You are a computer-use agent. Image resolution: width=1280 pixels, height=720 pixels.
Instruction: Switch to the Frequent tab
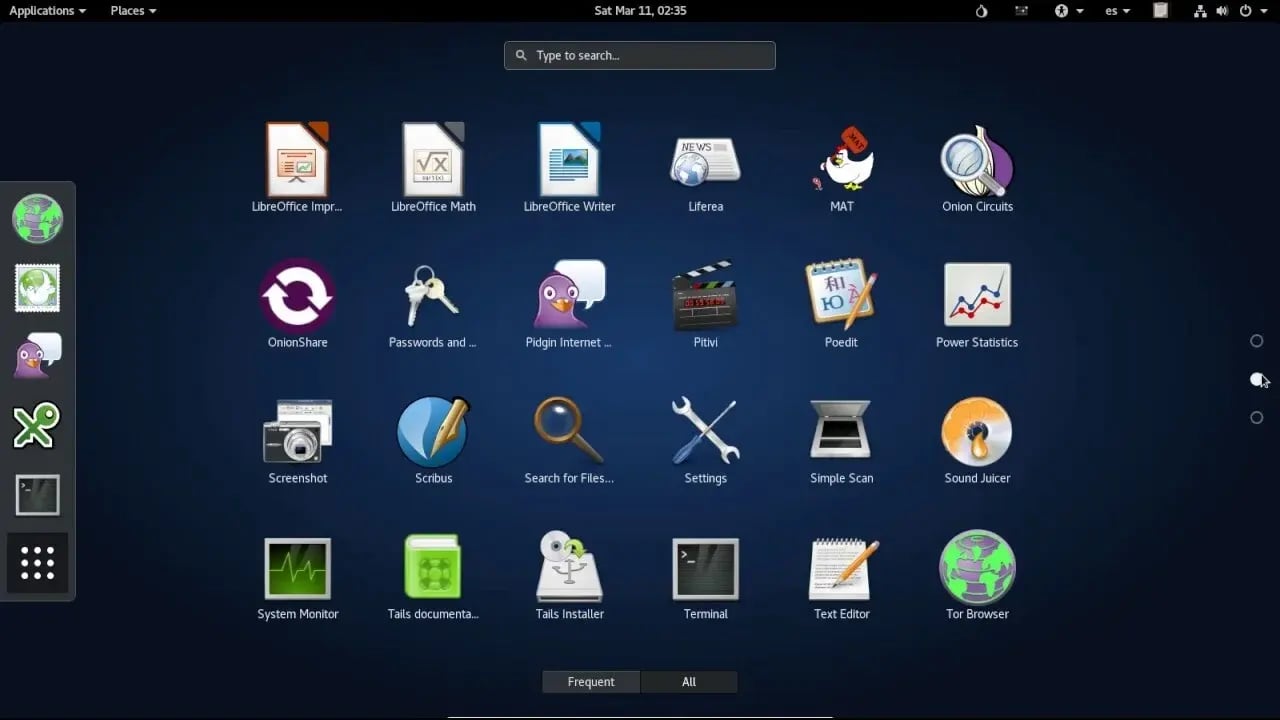click(591, 682)
